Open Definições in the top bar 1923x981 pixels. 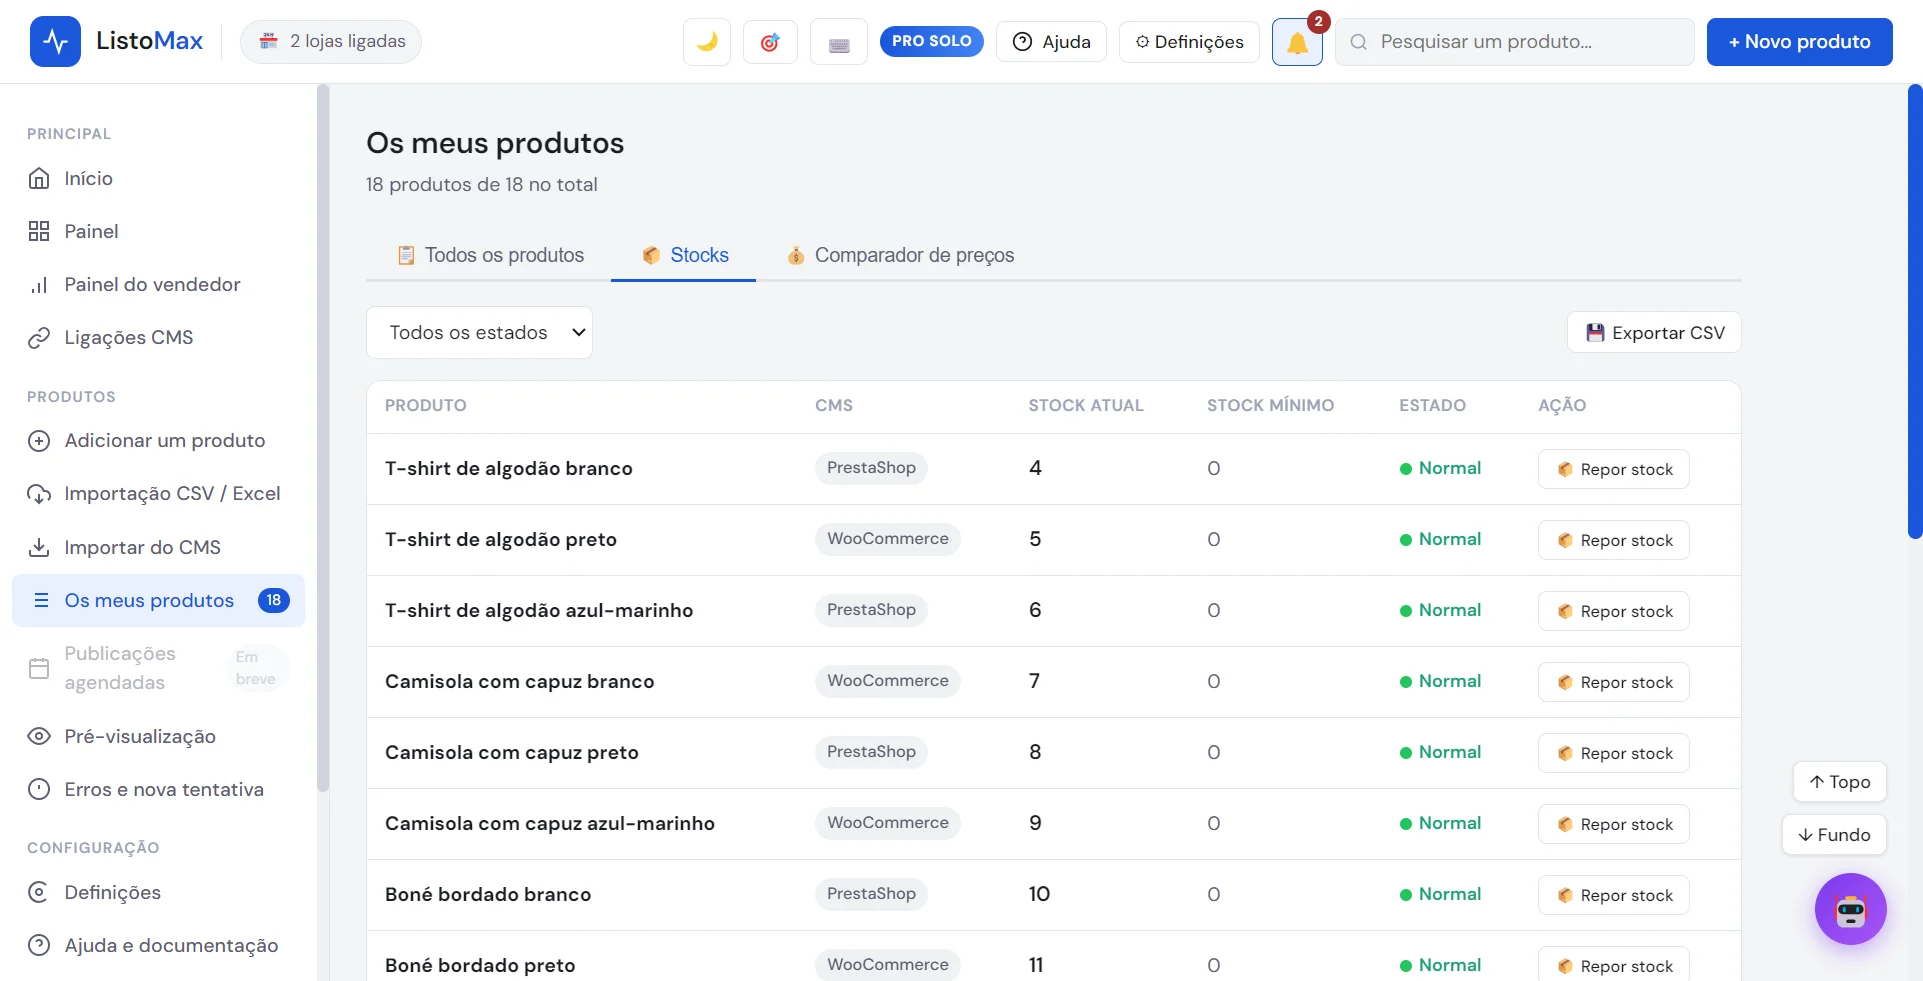click(x=1189, y=42)
